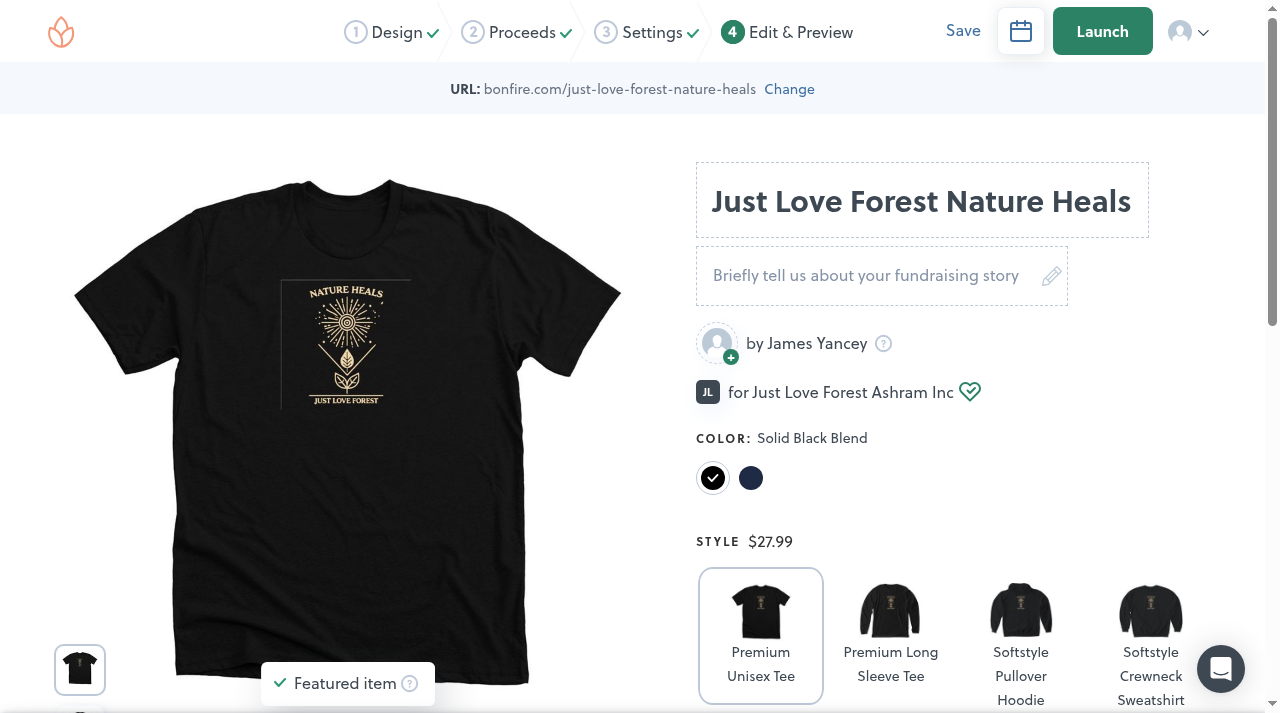
Task: Click the Change URL link
Action: [x=789, y=89]
